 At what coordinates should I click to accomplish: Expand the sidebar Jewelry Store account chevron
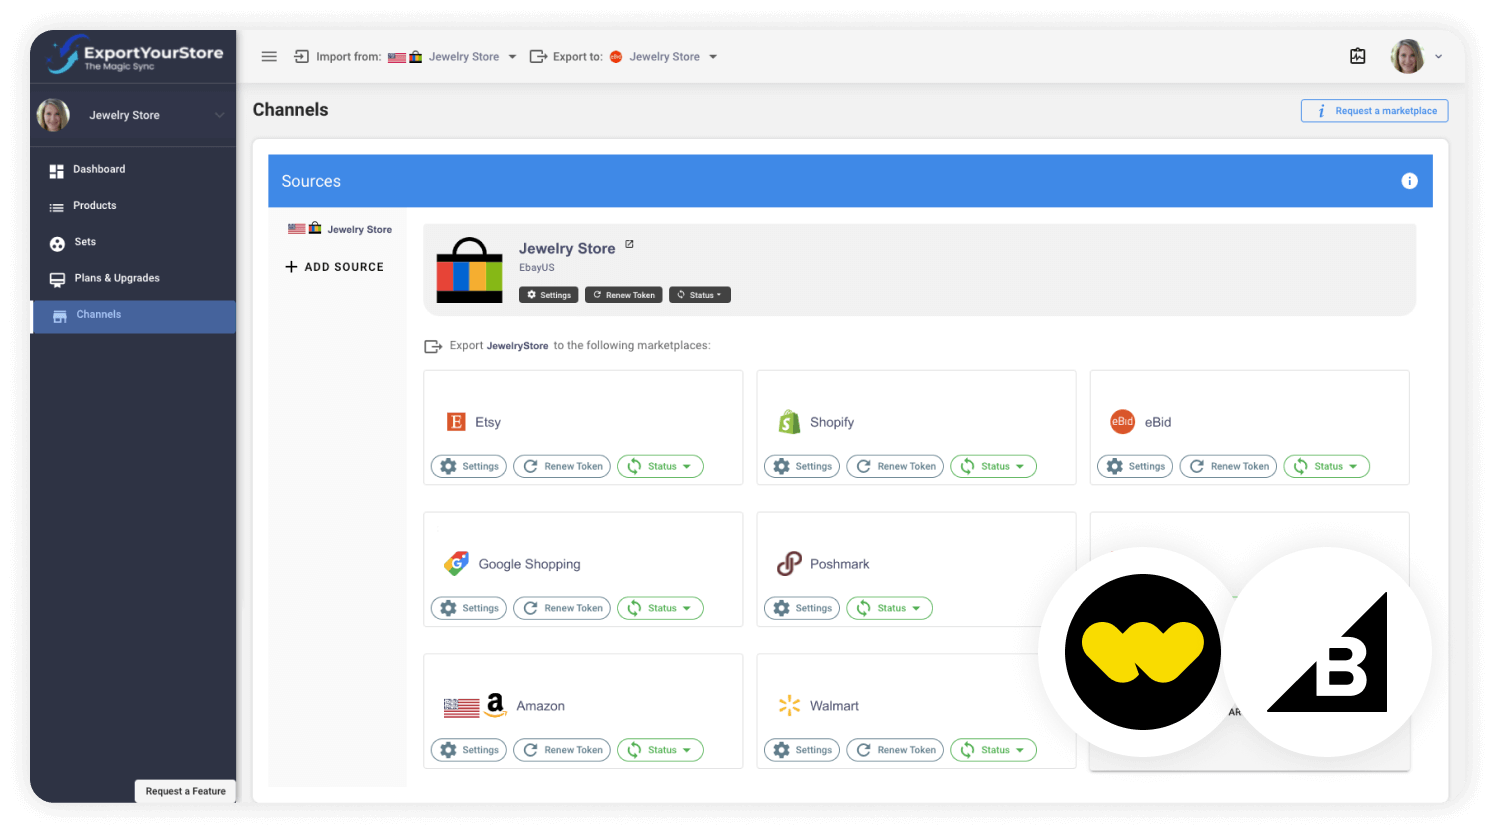tap(219, 115)
